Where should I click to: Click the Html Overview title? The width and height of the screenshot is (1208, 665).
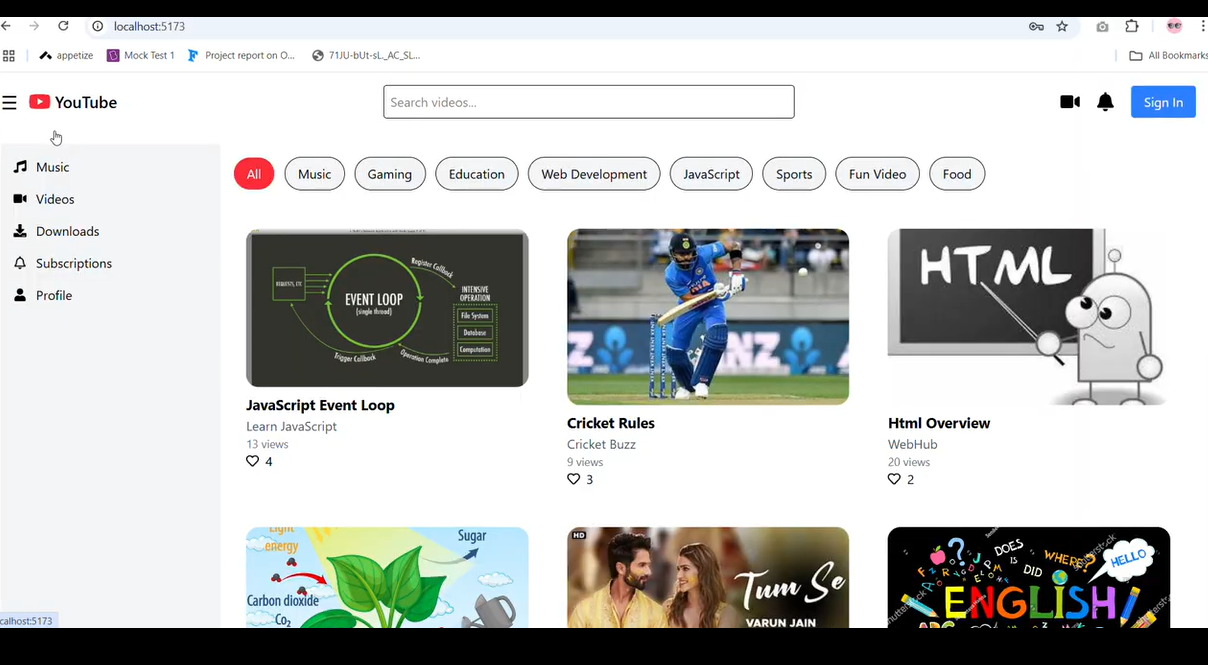tap(939, 423)
